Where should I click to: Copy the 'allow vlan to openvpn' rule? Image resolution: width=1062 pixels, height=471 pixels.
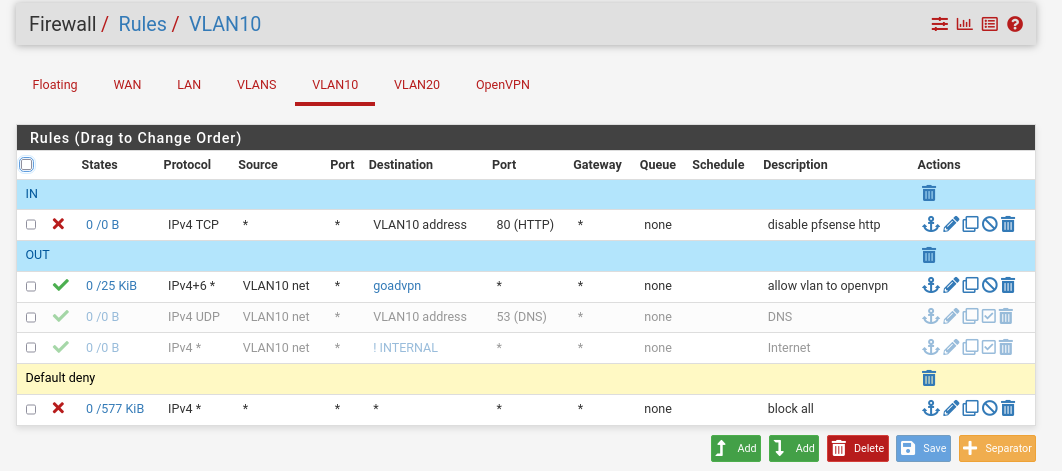point(970,285)
